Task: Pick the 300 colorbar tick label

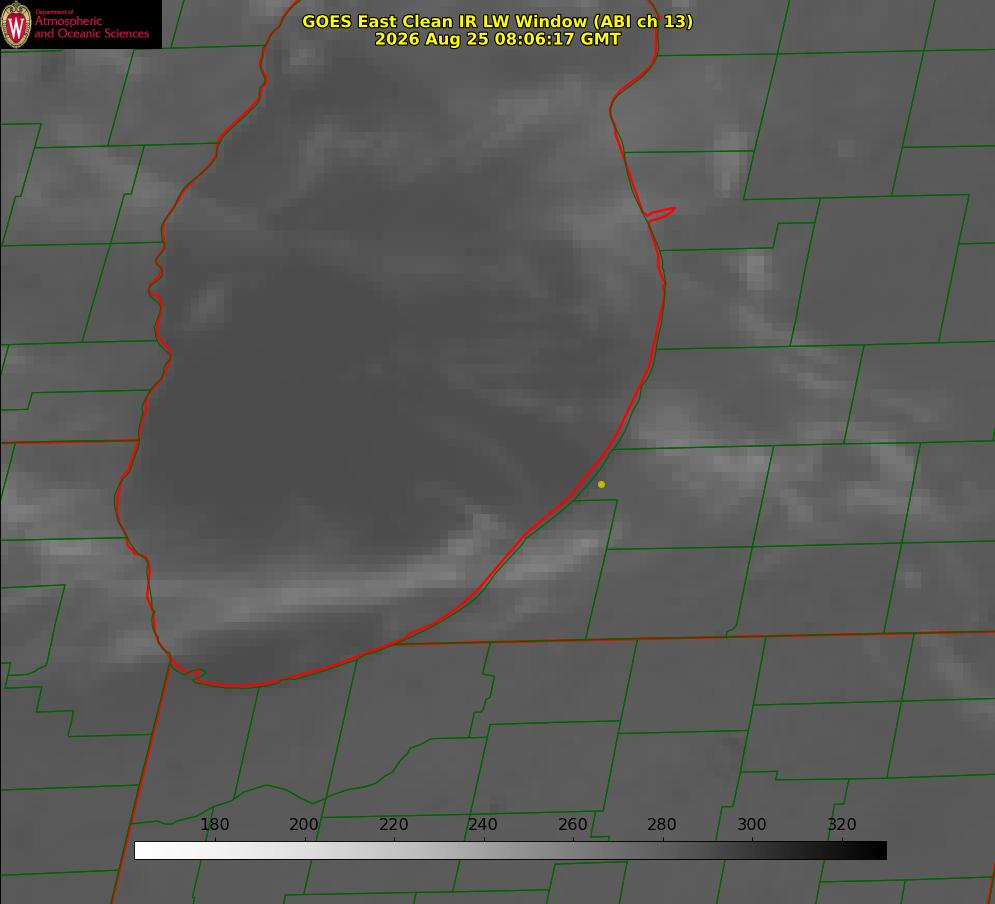Action: tap(752, 824)
